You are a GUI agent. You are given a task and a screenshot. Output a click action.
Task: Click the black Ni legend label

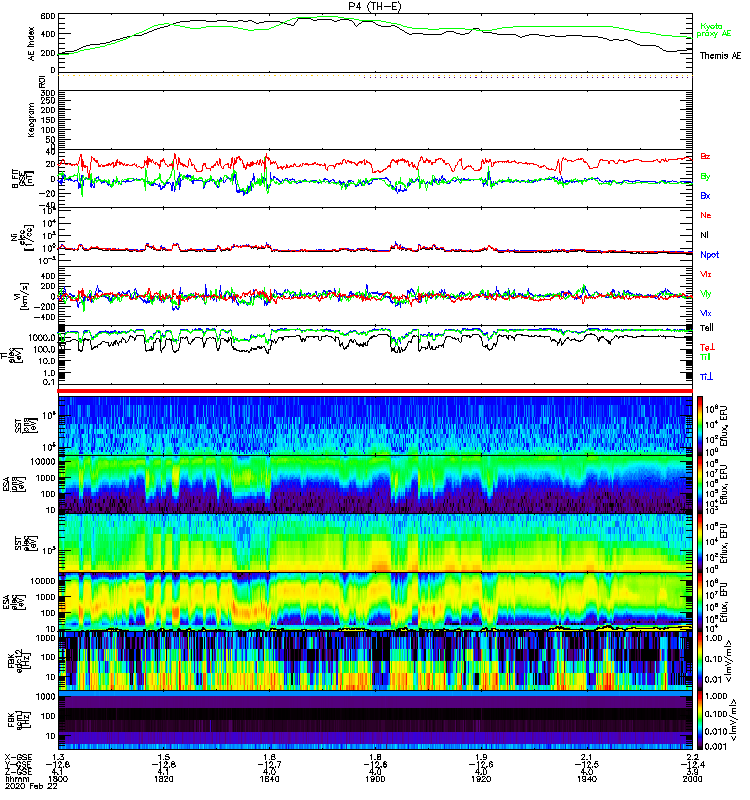pos(704,235)
